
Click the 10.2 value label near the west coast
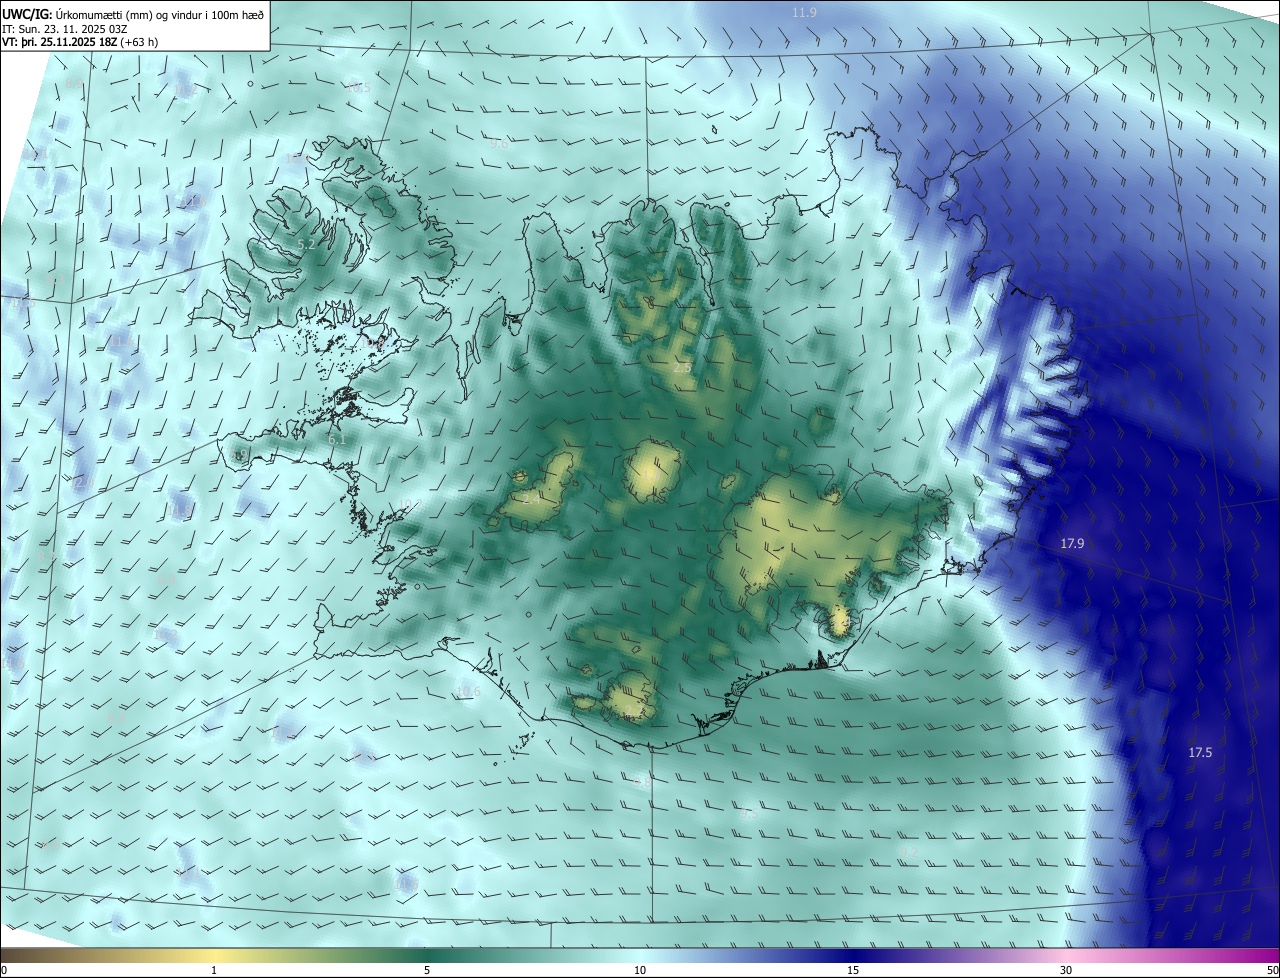[x=409, y=504]
